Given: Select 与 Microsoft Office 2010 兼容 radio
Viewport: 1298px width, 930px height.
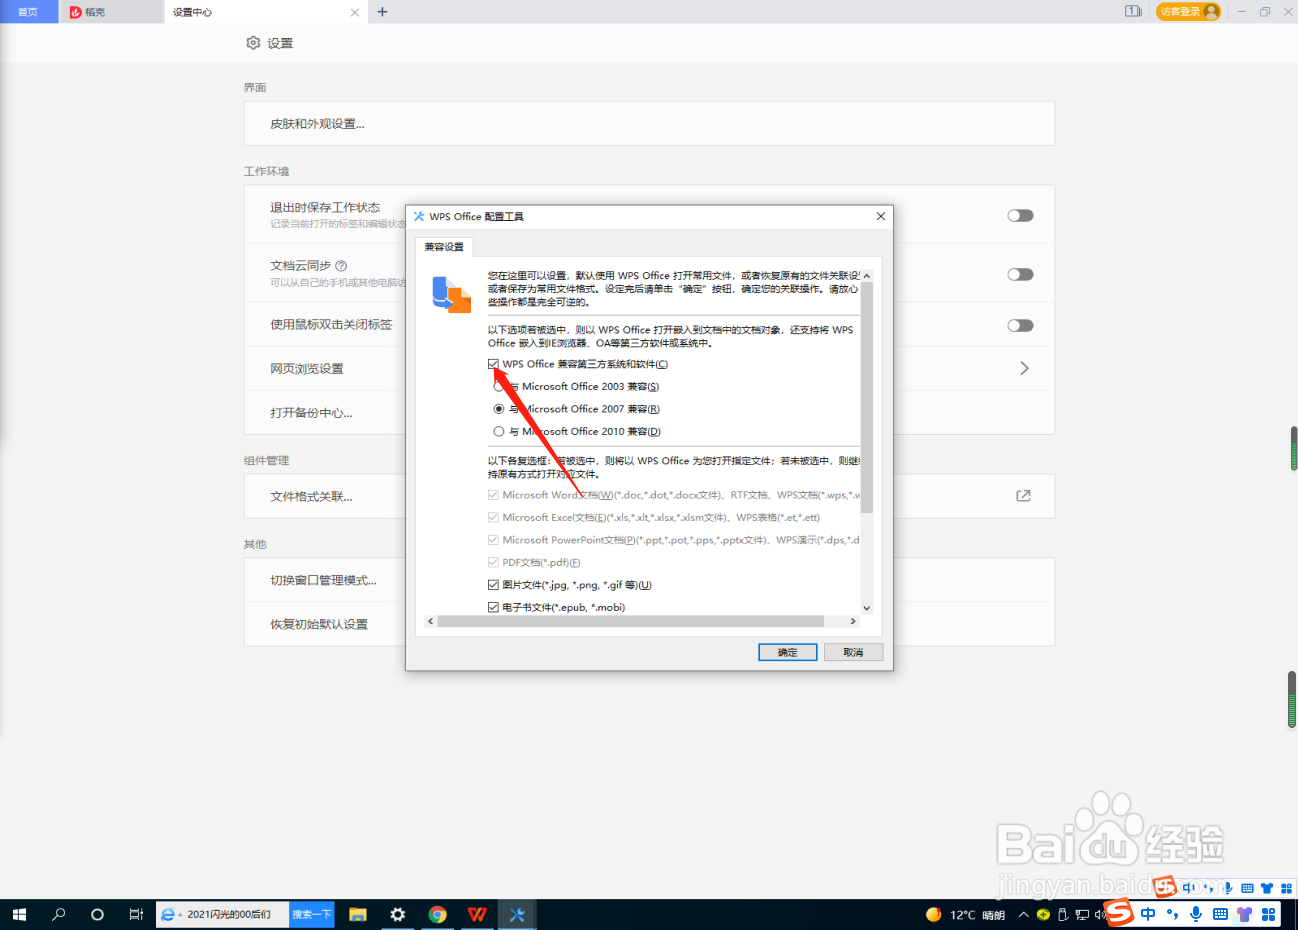Looking at the screenshot, I should click(x=499, y=432).
